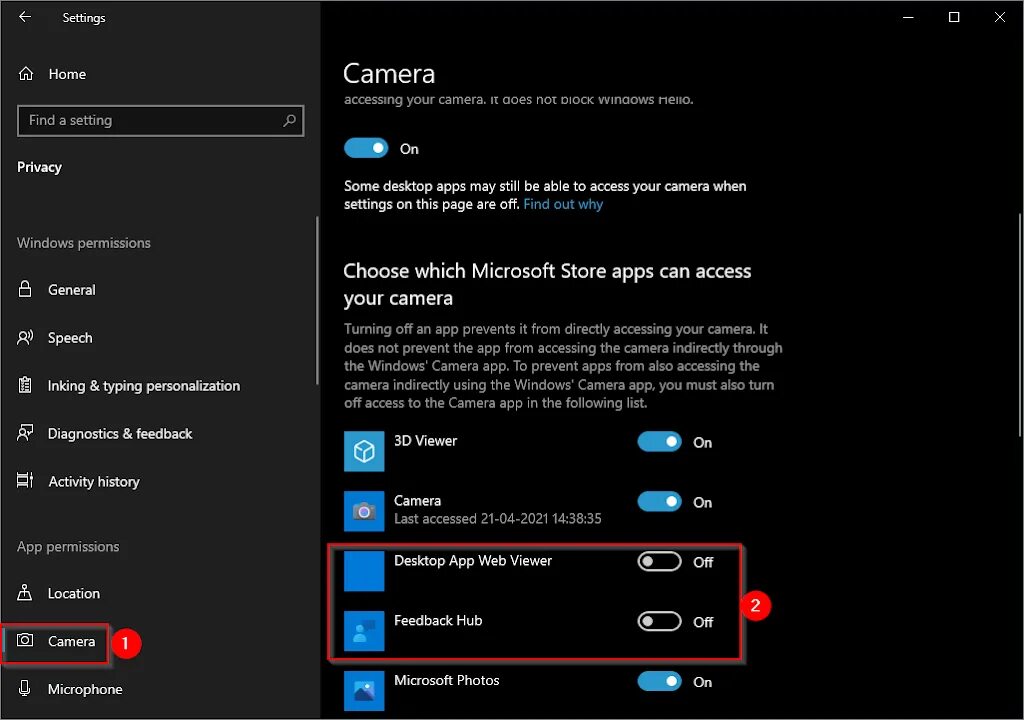Click the 3D Viewer app icon
This screenshot has width=1024, height=720.
pyautogui.click(x=364, y=451)
